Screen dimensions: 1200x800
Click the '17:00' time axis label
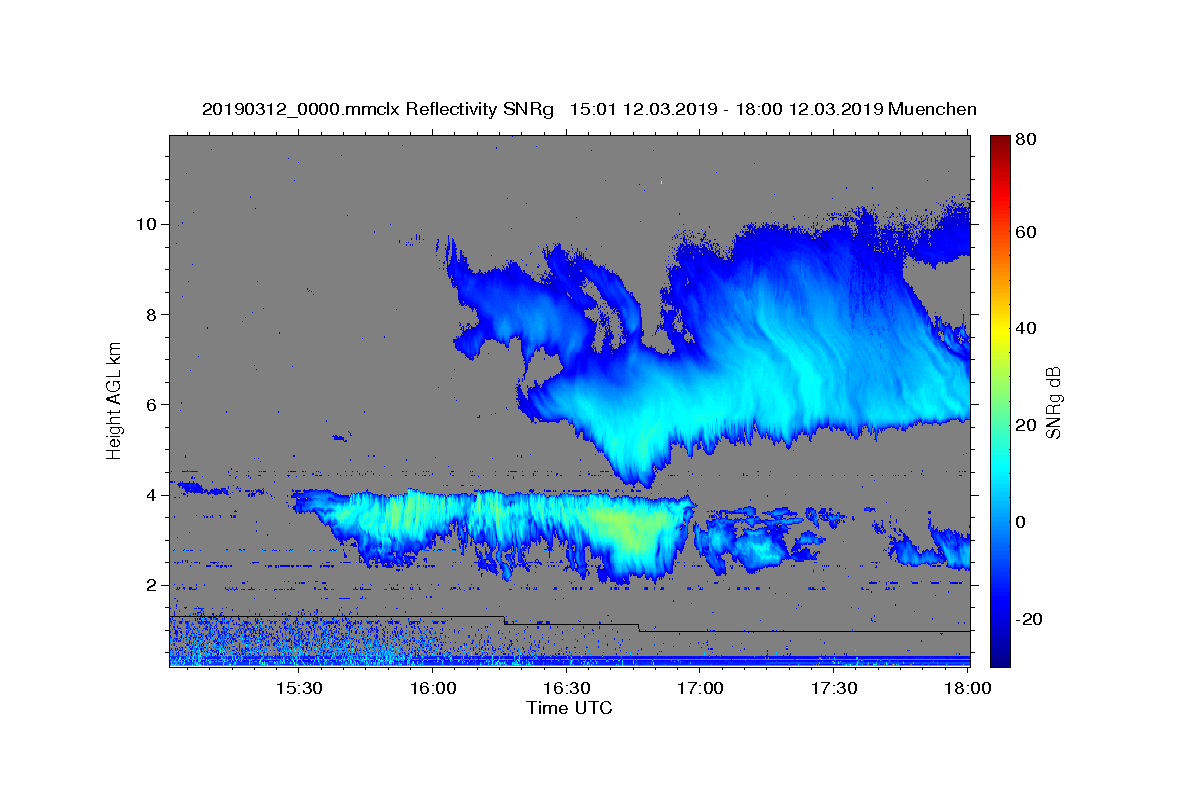click(x=700, y=689)
